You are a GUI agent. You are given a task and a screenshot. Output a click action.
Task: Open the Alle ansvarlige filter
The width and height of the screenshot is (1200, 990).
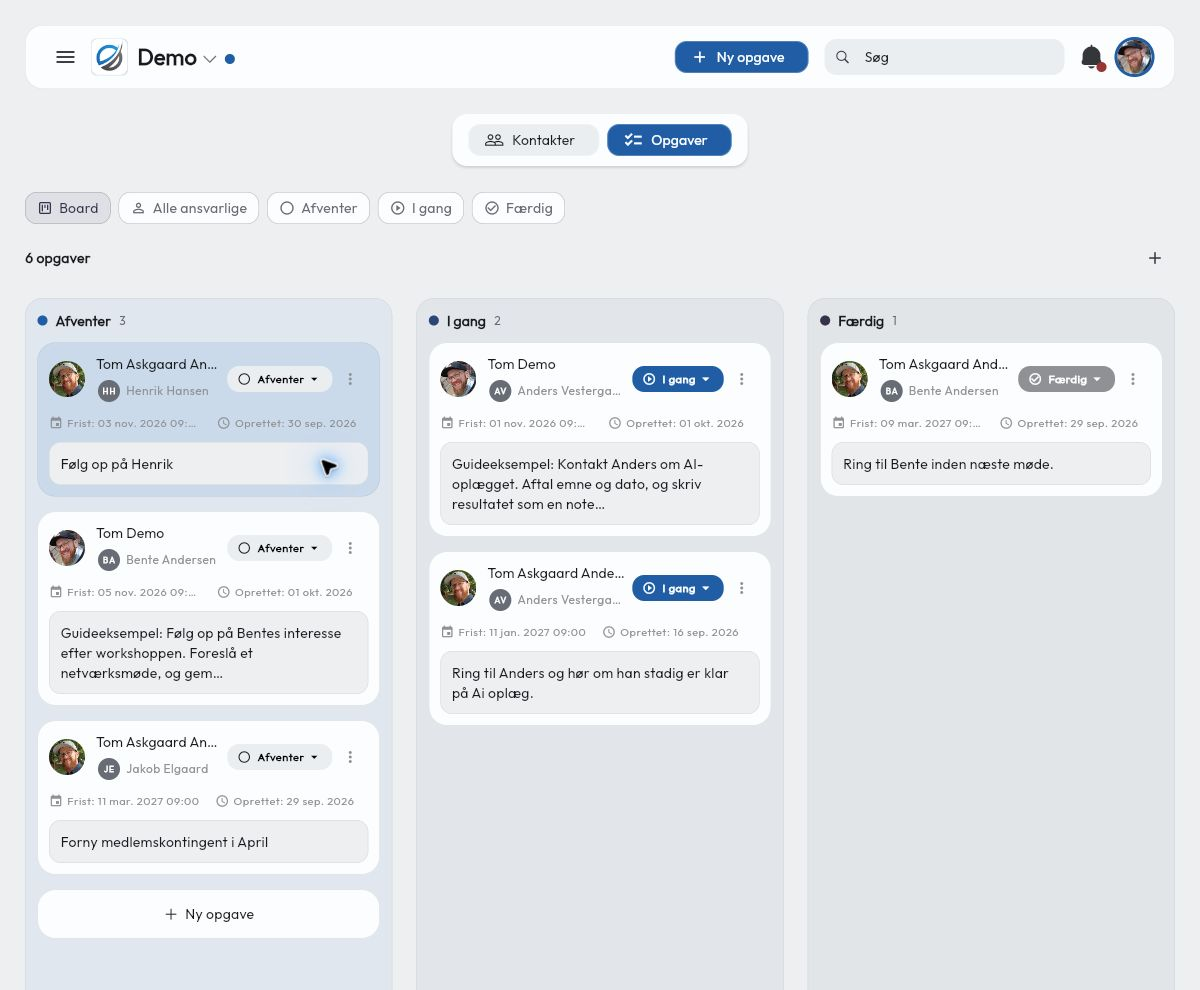[189, 208]
